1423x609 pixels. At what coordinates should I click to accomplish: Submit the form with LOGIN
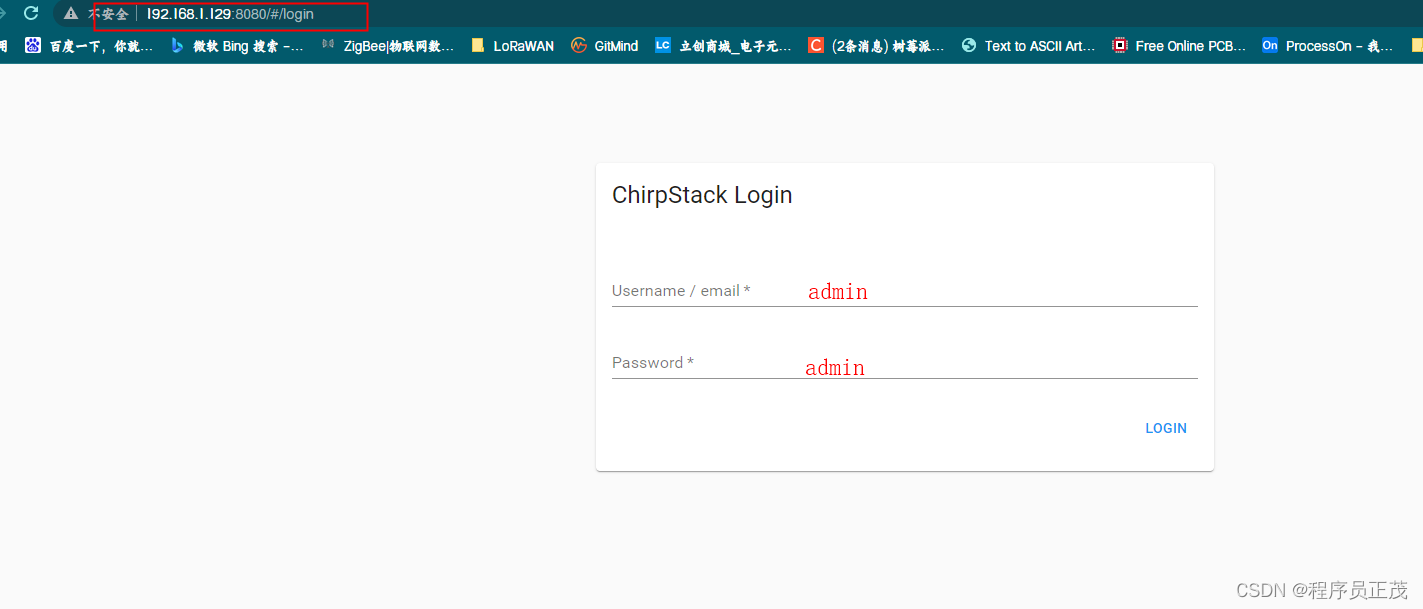(x=1166, y=428)
